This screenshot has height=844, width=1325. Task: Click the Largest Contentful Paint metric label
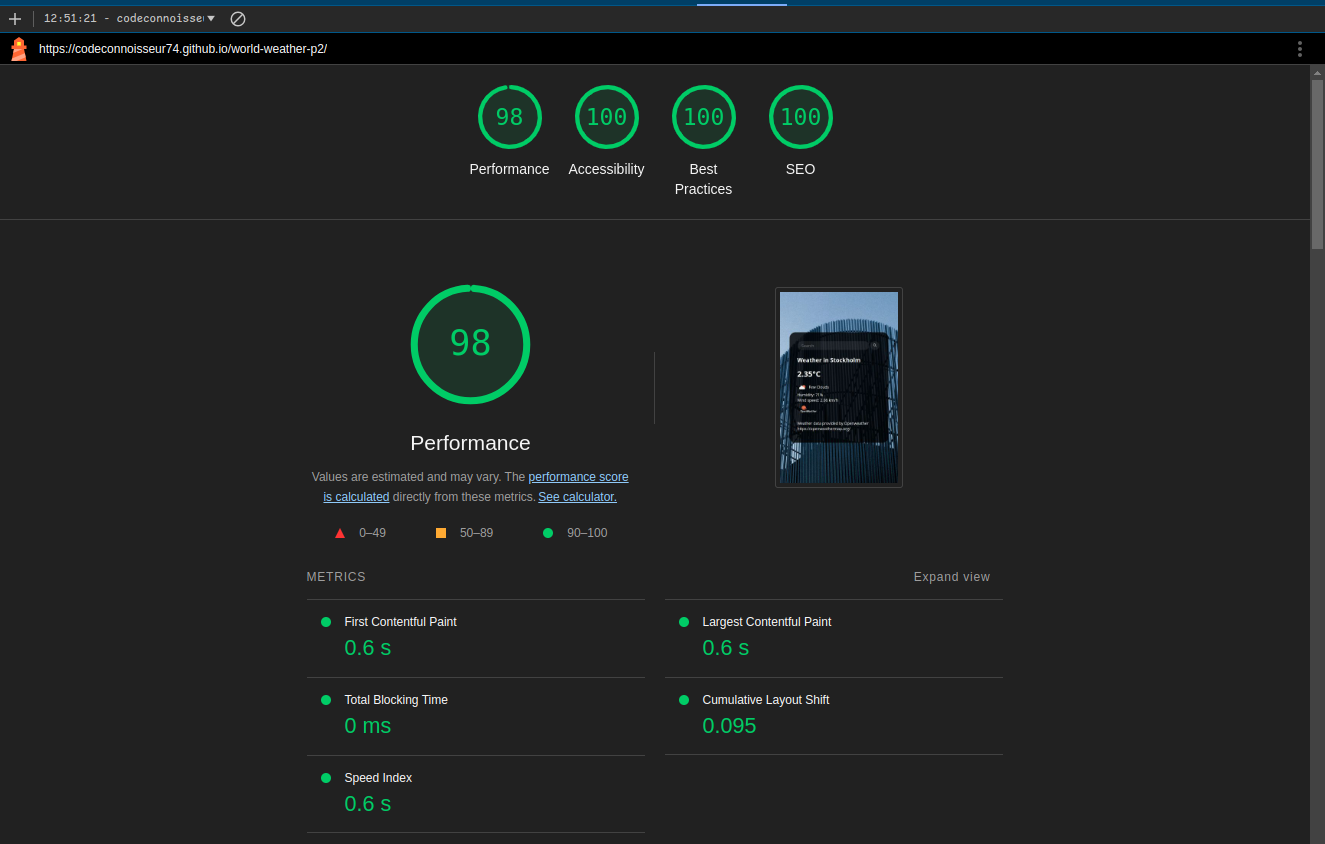767,622
